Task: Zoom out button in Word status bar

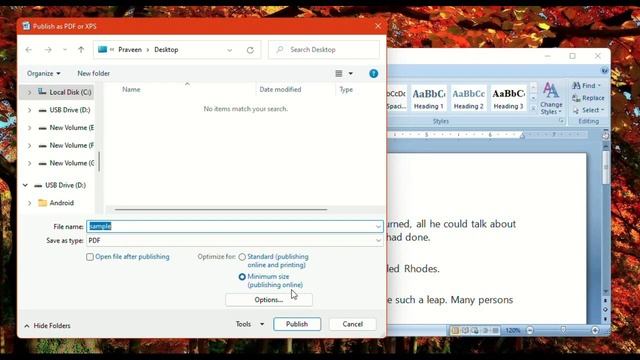Action: click(x=530, y=330)
